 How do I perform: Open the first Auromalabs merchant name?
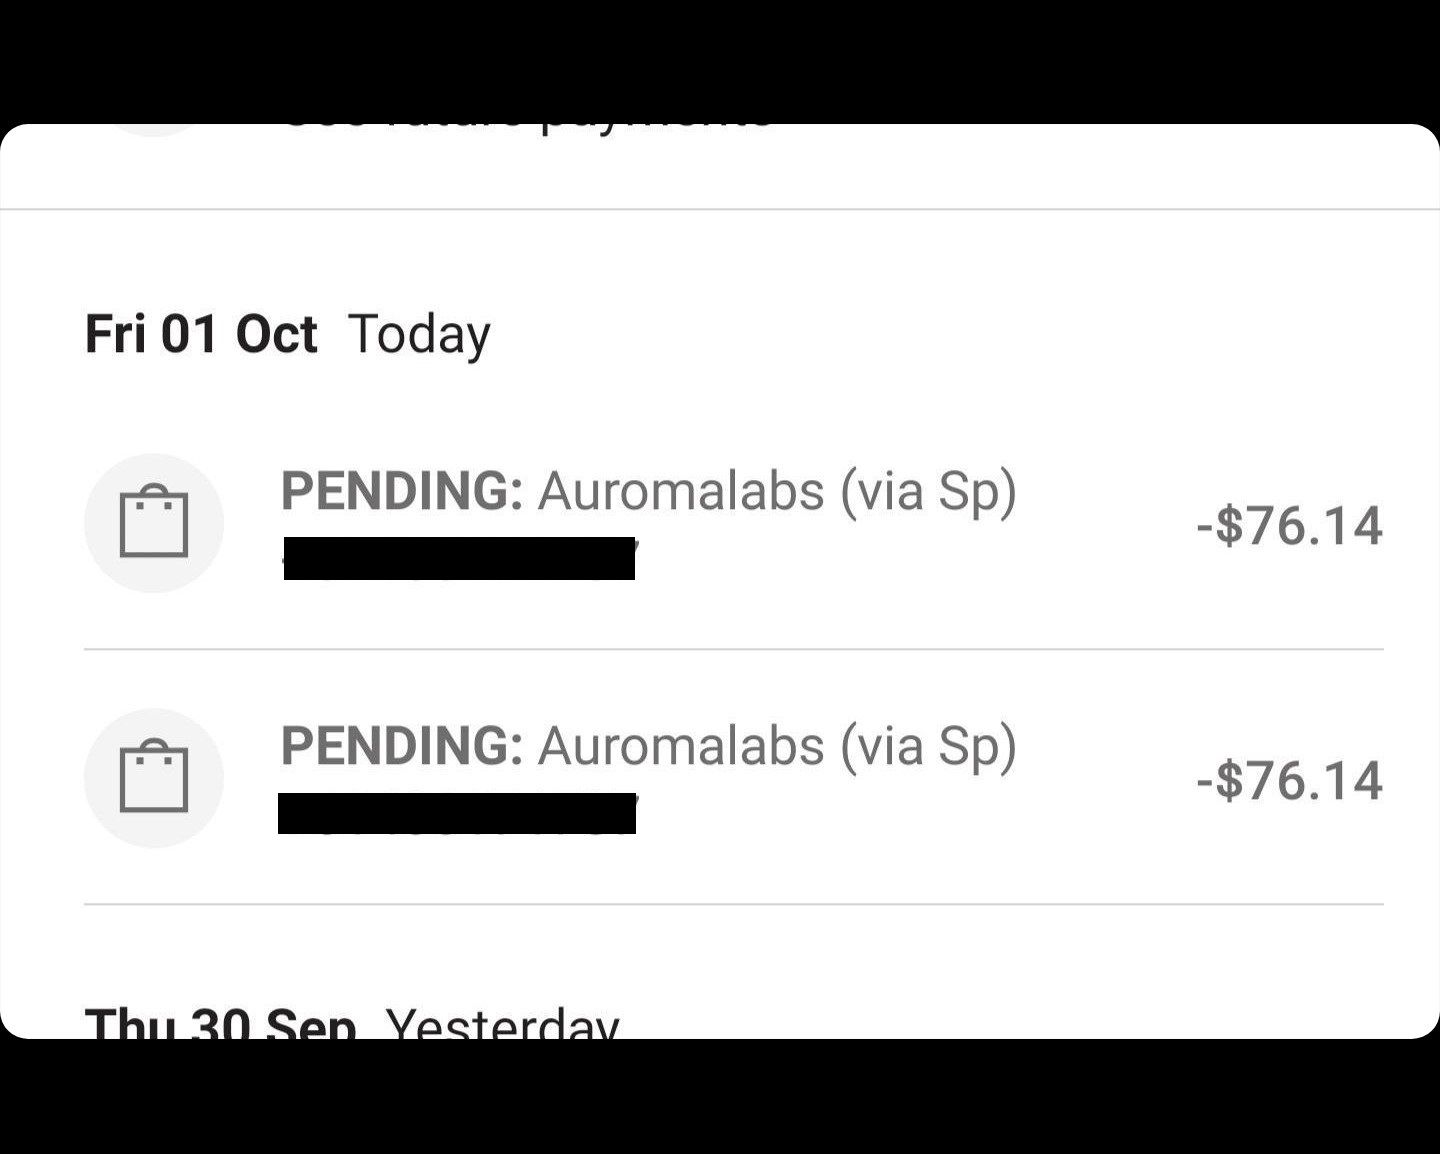[681, 491]
